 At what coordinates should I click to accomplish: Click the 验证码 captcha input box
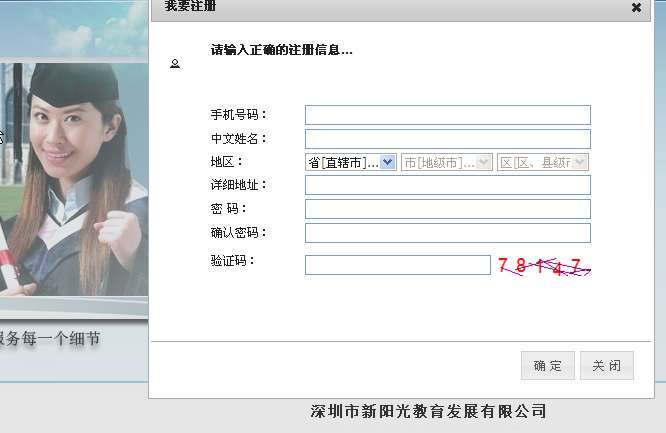pyautogui.click(x=397, y=265)
